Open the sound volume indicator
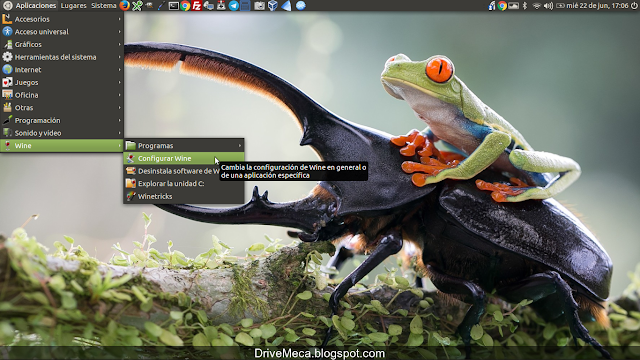Image resolution: width=640 pixels, height=360 pixels. click(x=548, y=6)
